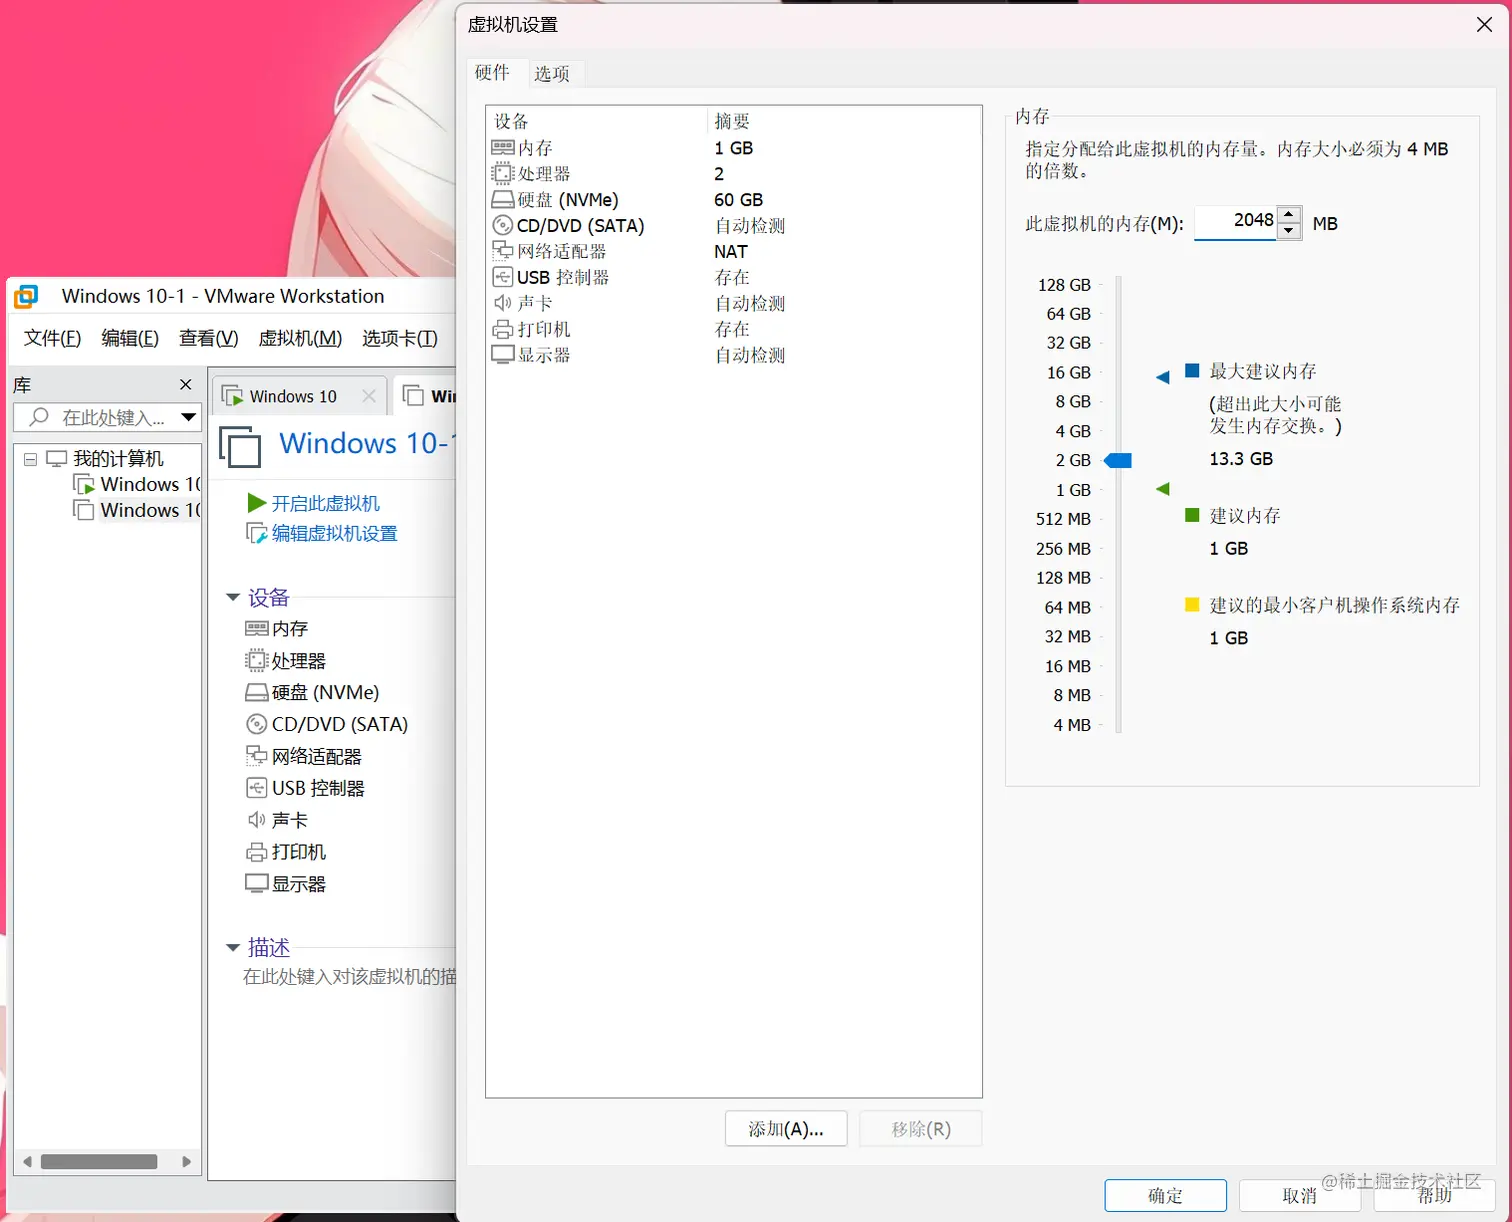This screenshot has width=1512, height=1222.
Task: Close the library panel with X
Action: pyautogui.click(x=185, y=384)
